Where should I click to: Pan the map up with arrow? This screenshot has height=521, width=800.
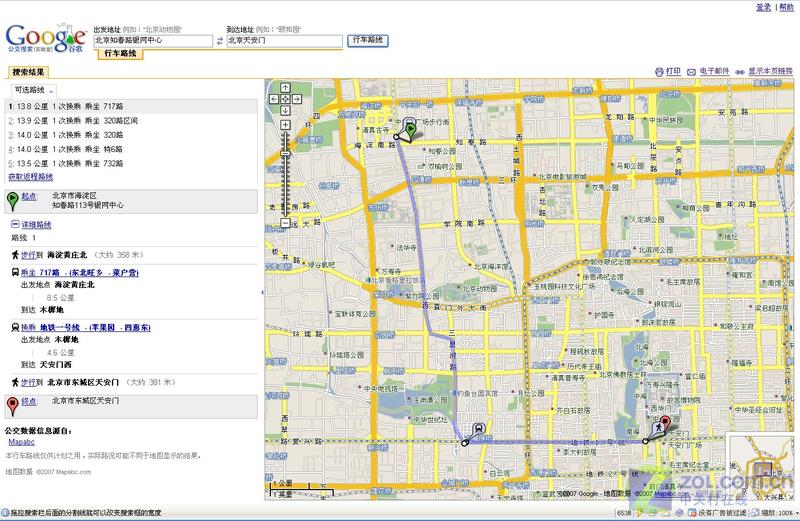coord(285,88)
